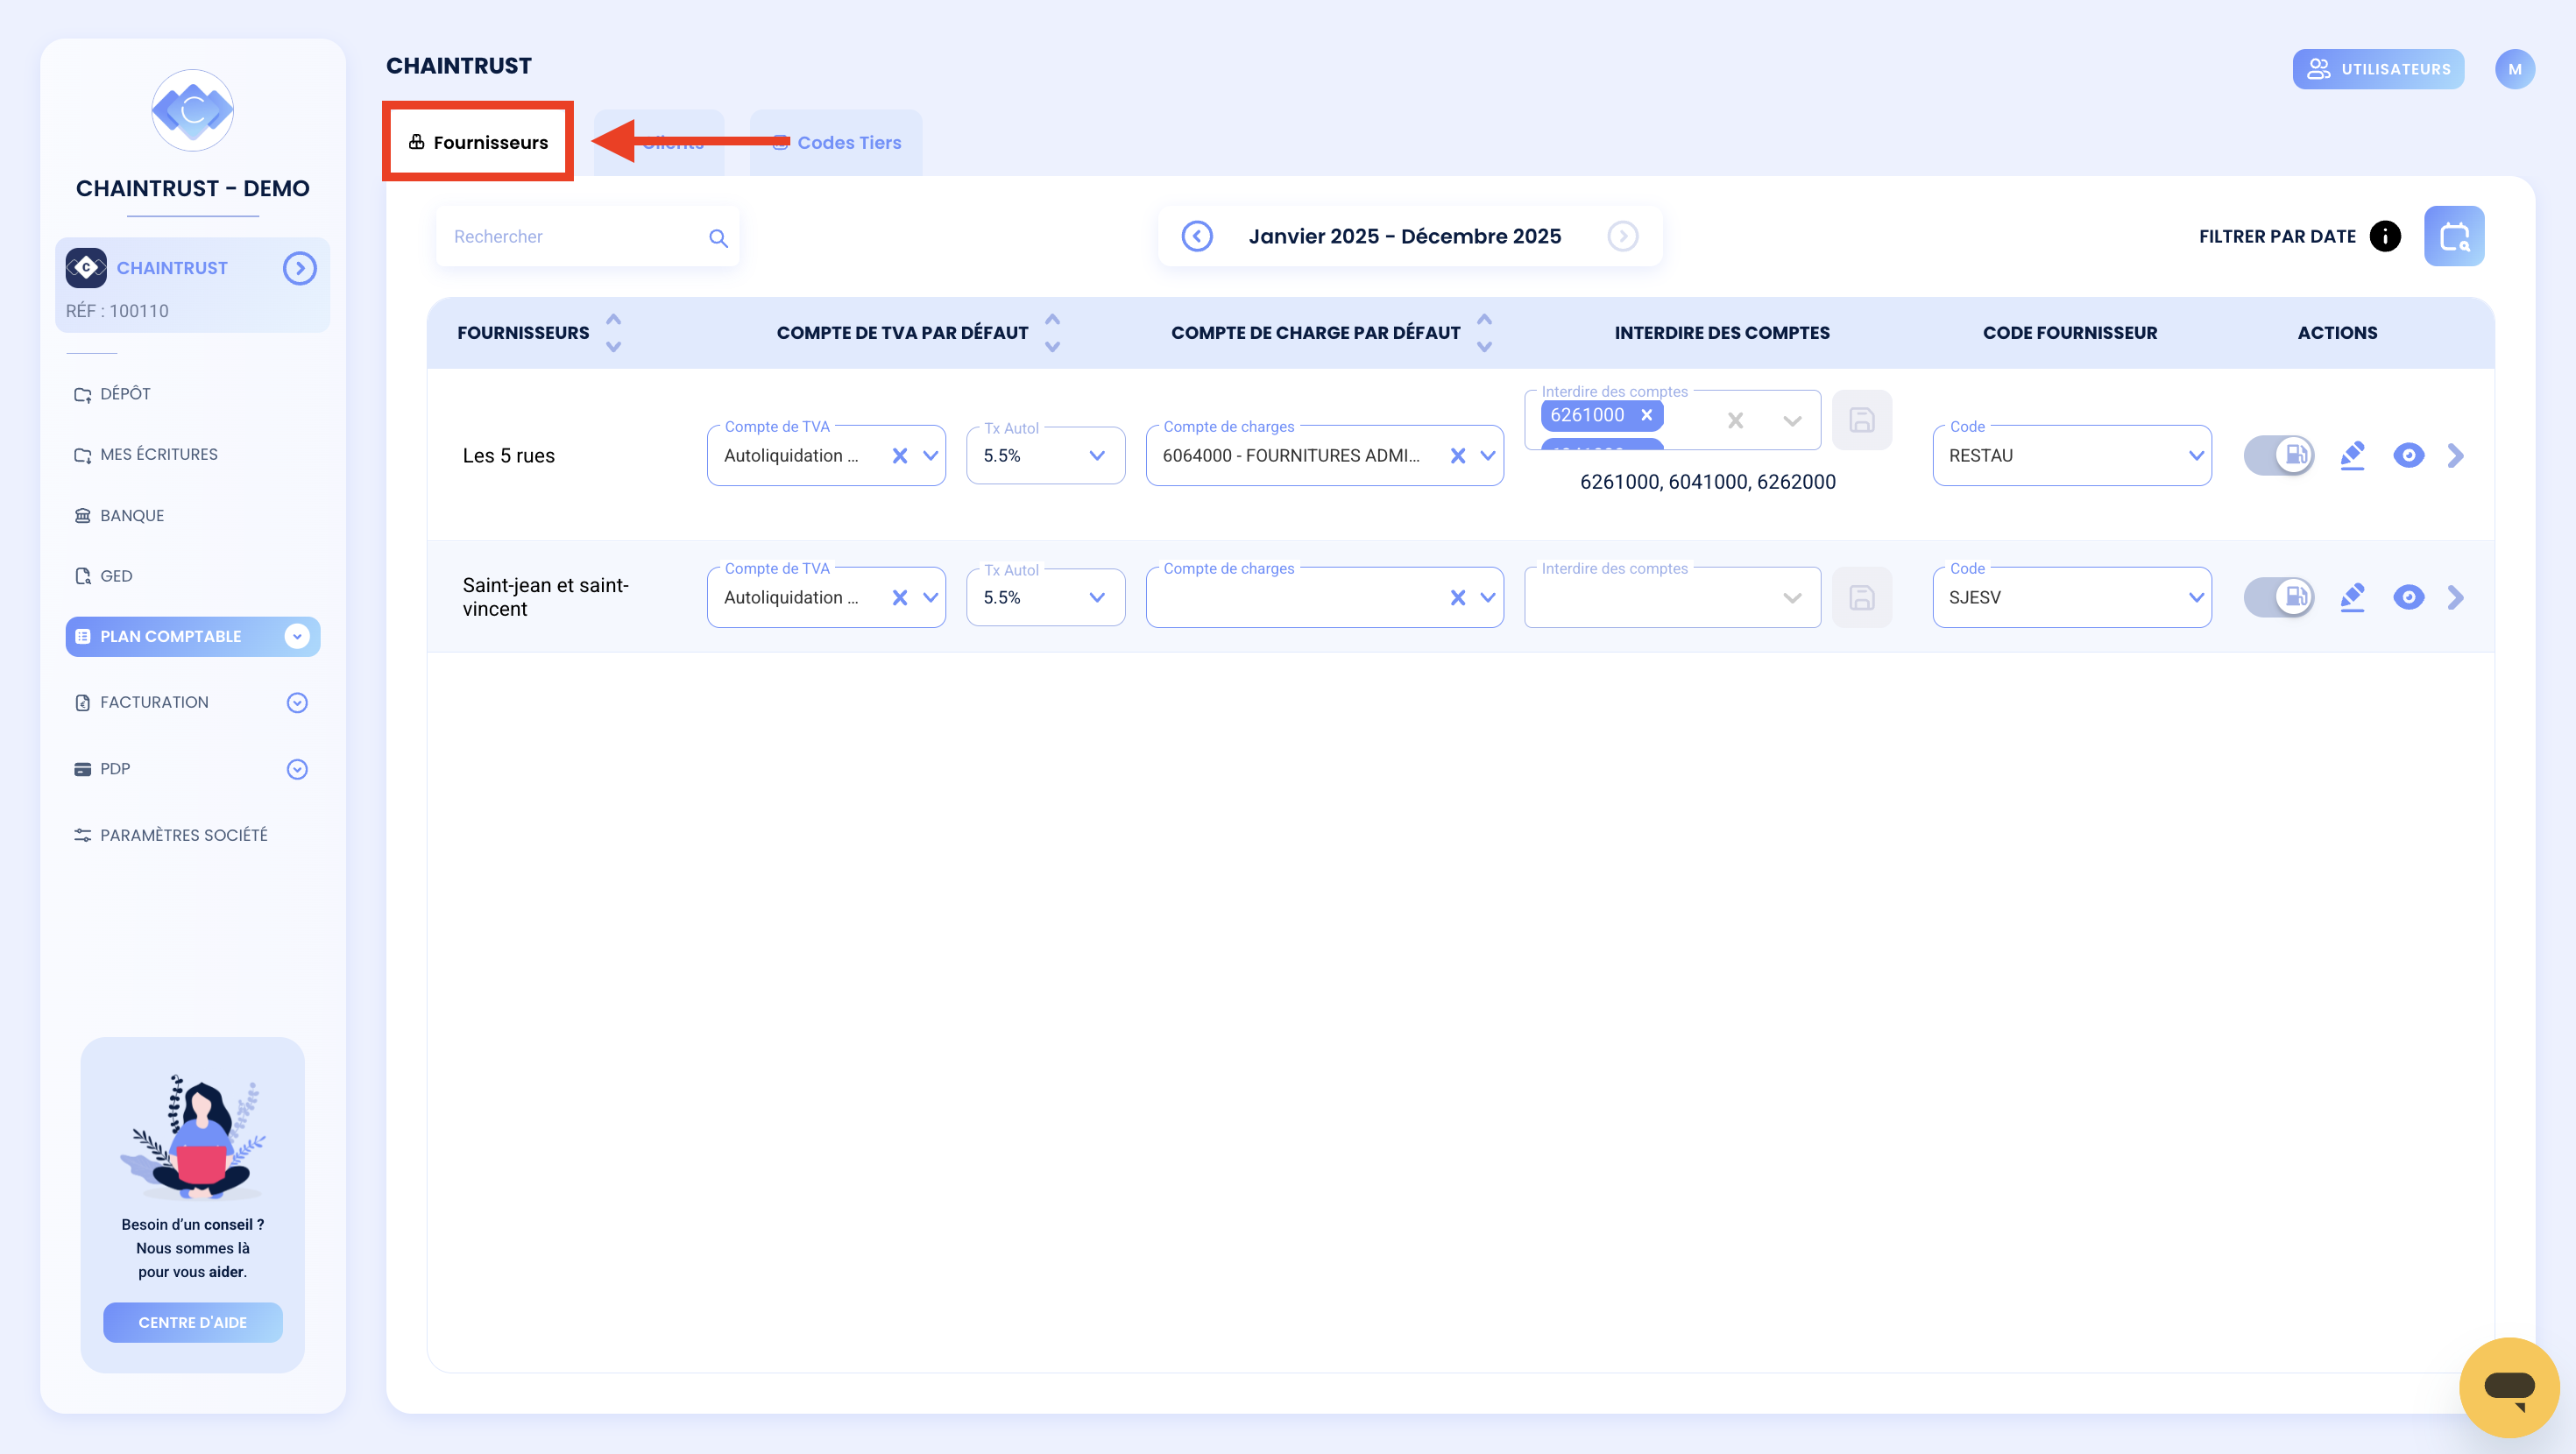The height and width of the screenshot is (1454, 2576).
Task: Open GED in the sidebar
Action: coord(103,576)
